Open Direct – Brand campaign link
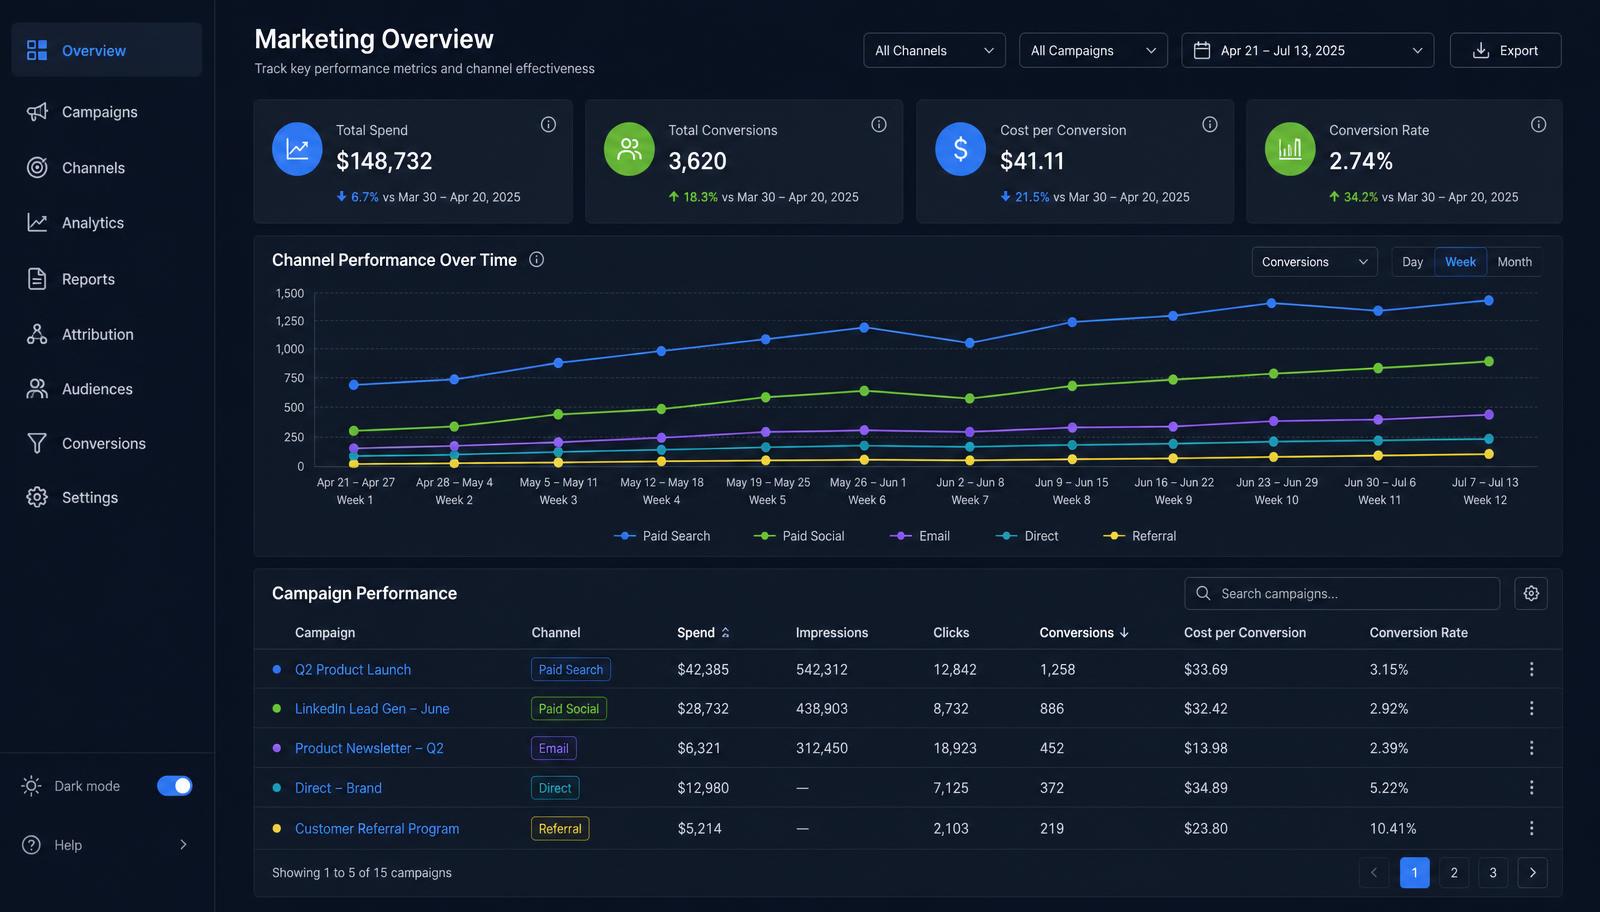1600x912 pixels. [338, 788]
